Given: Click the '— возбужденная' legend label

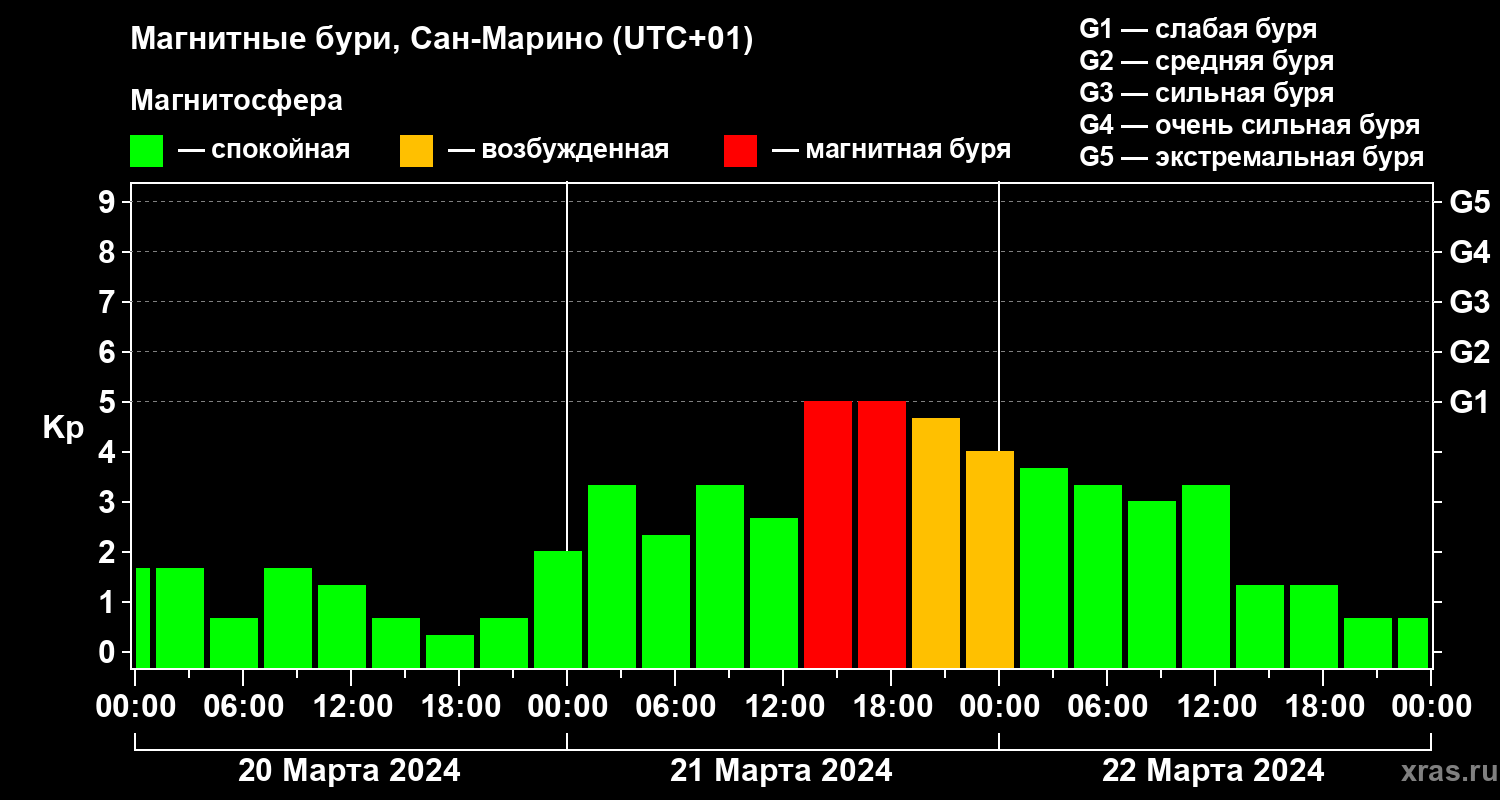Looking at the screenshot, I should pyautogui.click(x=558, y=151).
